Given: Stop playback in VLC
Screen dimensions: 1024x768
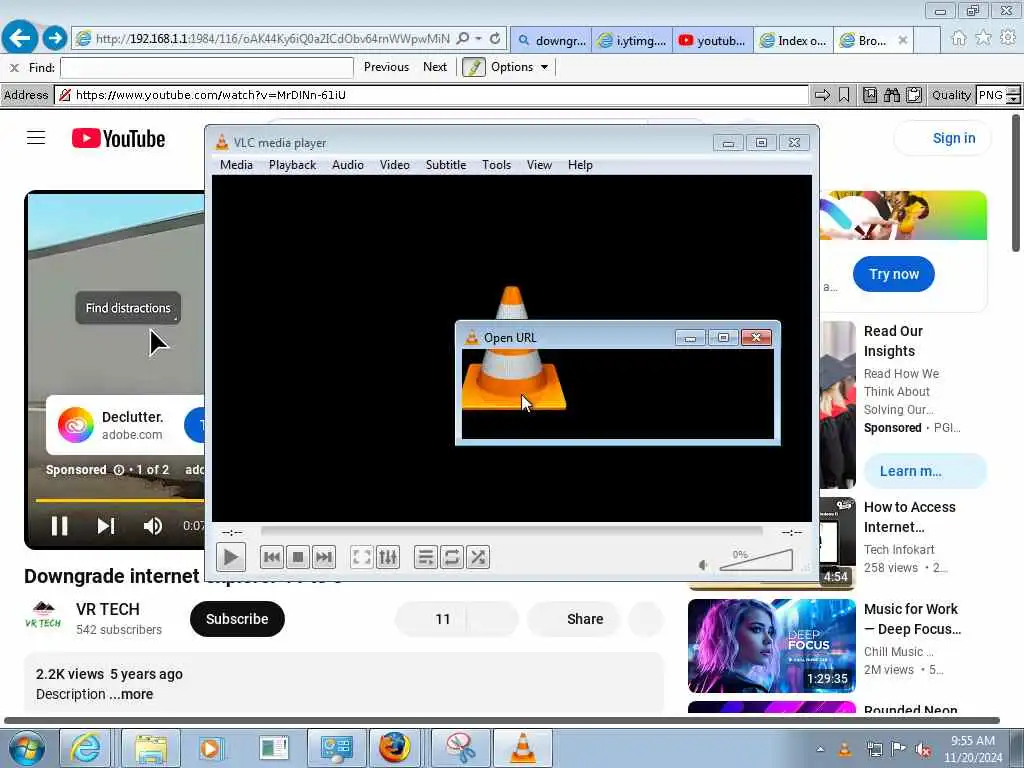Looking at the screenshot, I should tap(298, 557).
